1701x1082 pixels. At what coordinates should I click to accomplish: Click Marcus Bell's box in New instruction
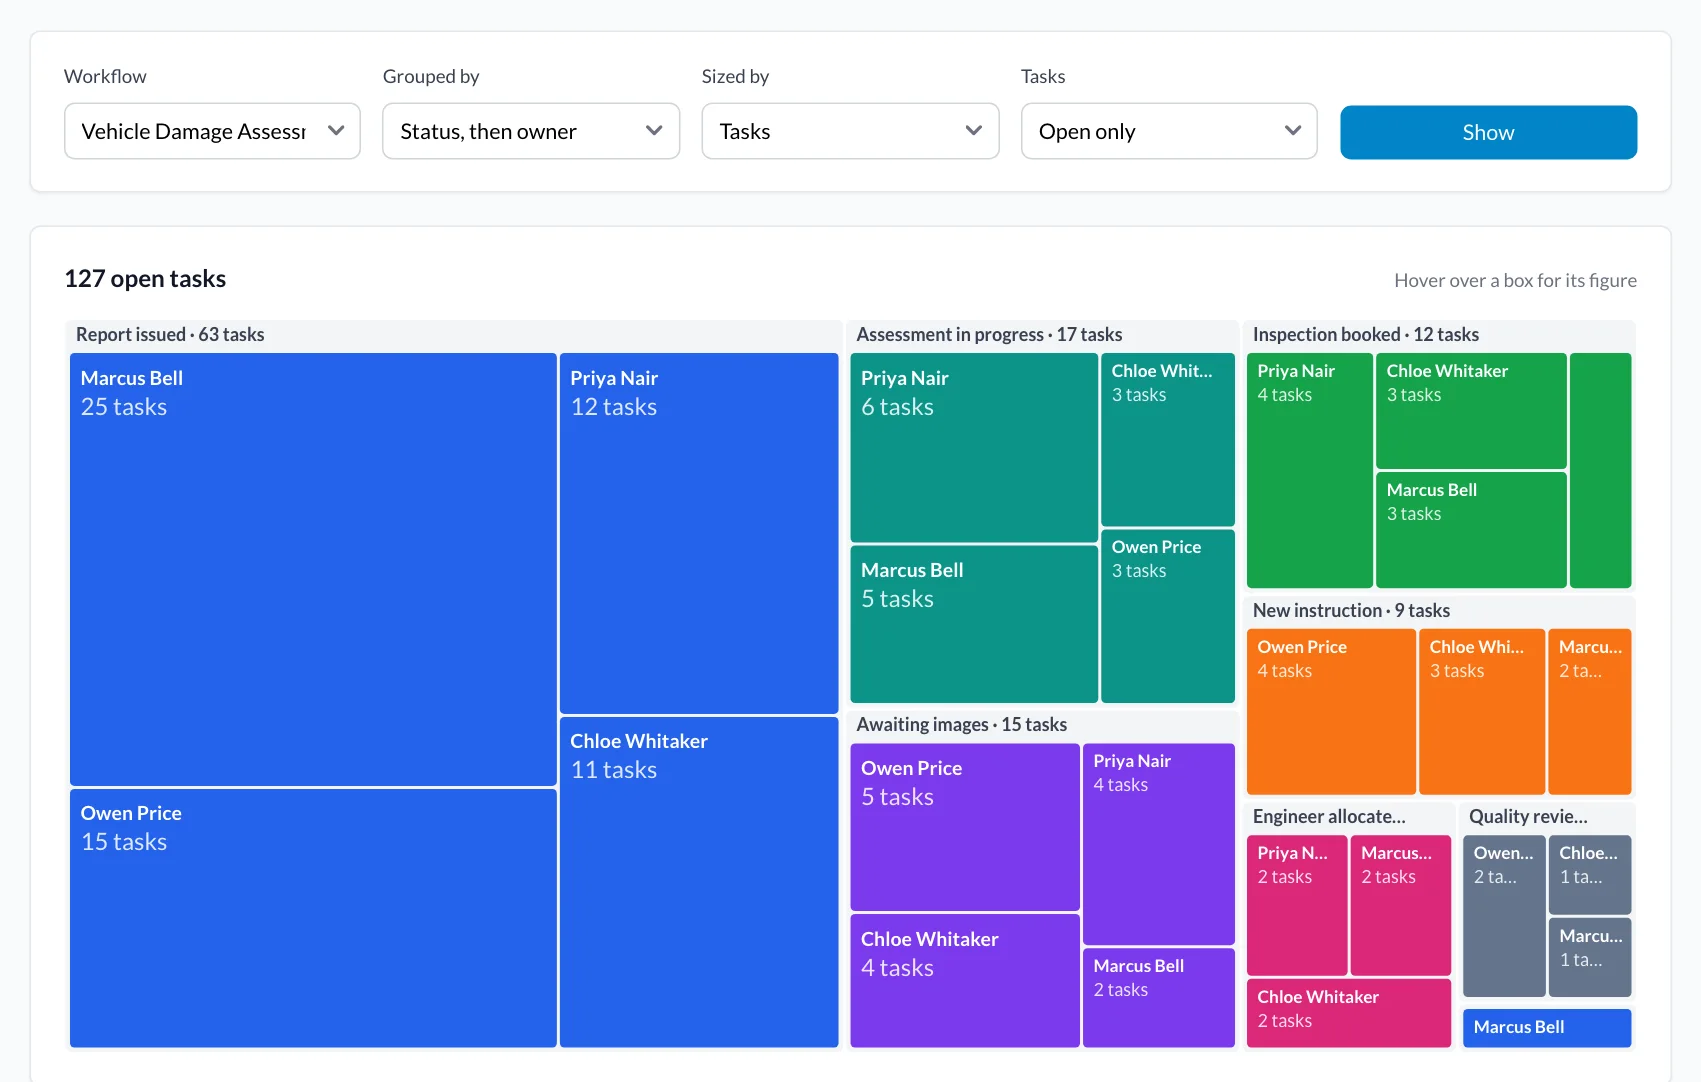click(1590, 711)
